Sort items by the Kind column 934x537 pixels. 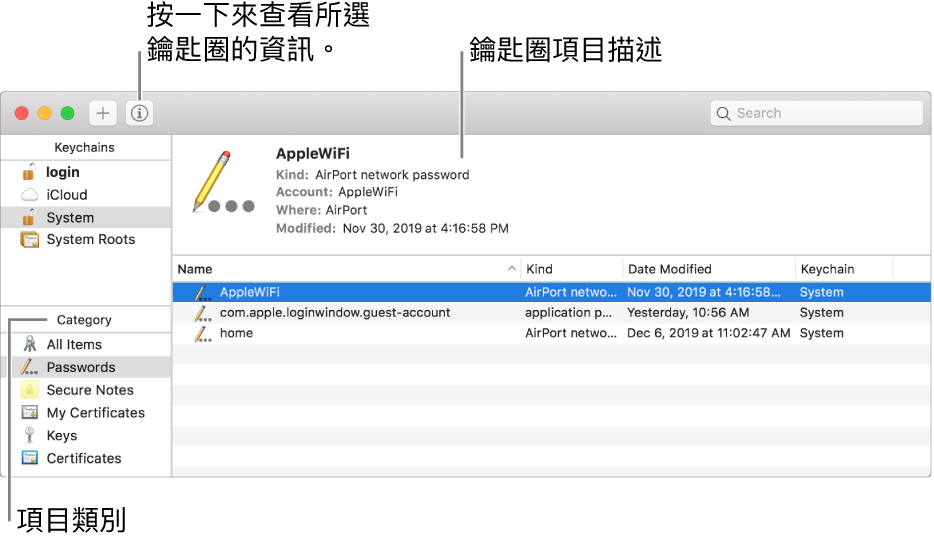(x=572, y=269)
